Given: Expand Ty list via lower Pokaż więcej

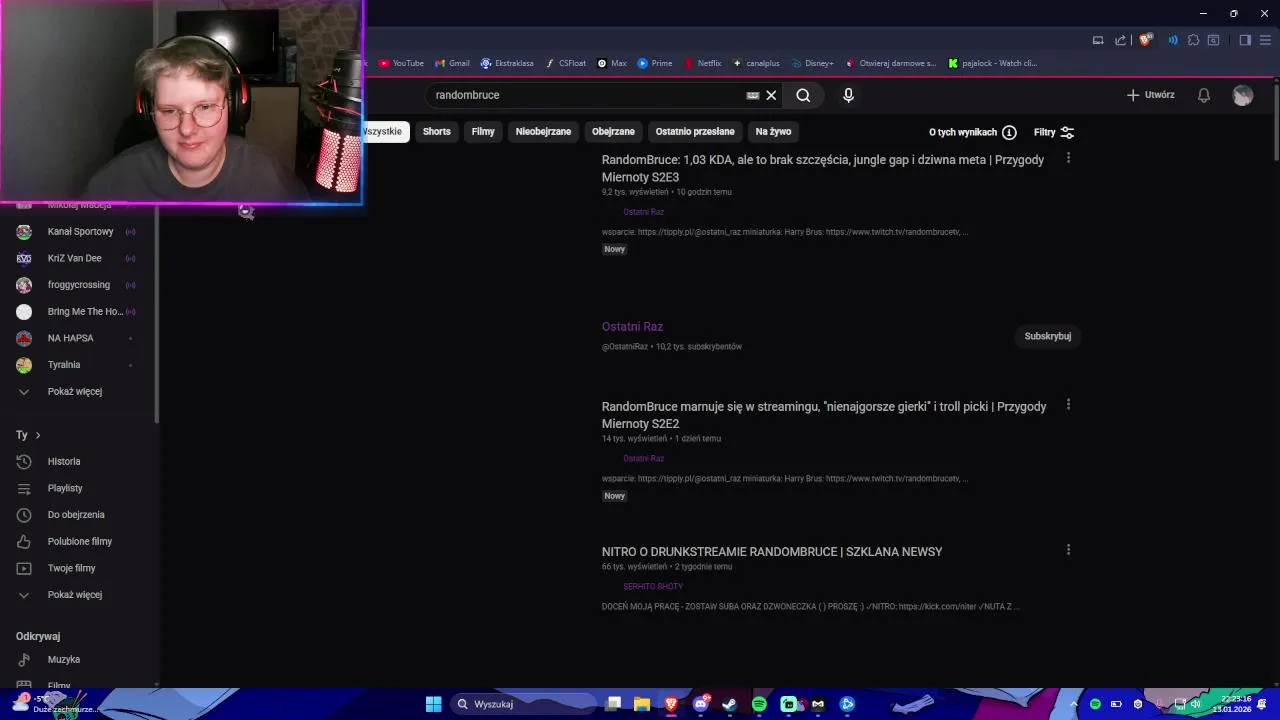Looking at the screenshot, I should click(78, 595).
